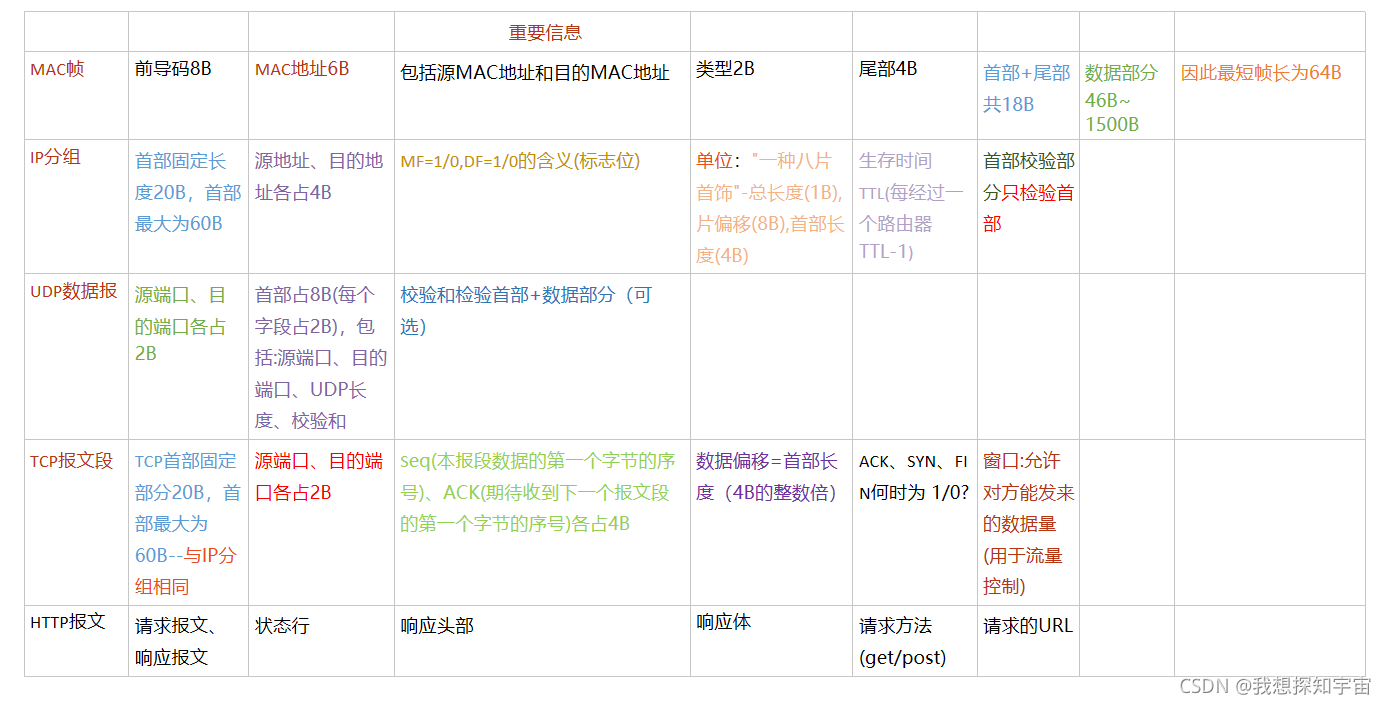This screenshot has height=704, width=1386.
Task: Select the 'TCP报文段' row label
Action: 72,461
